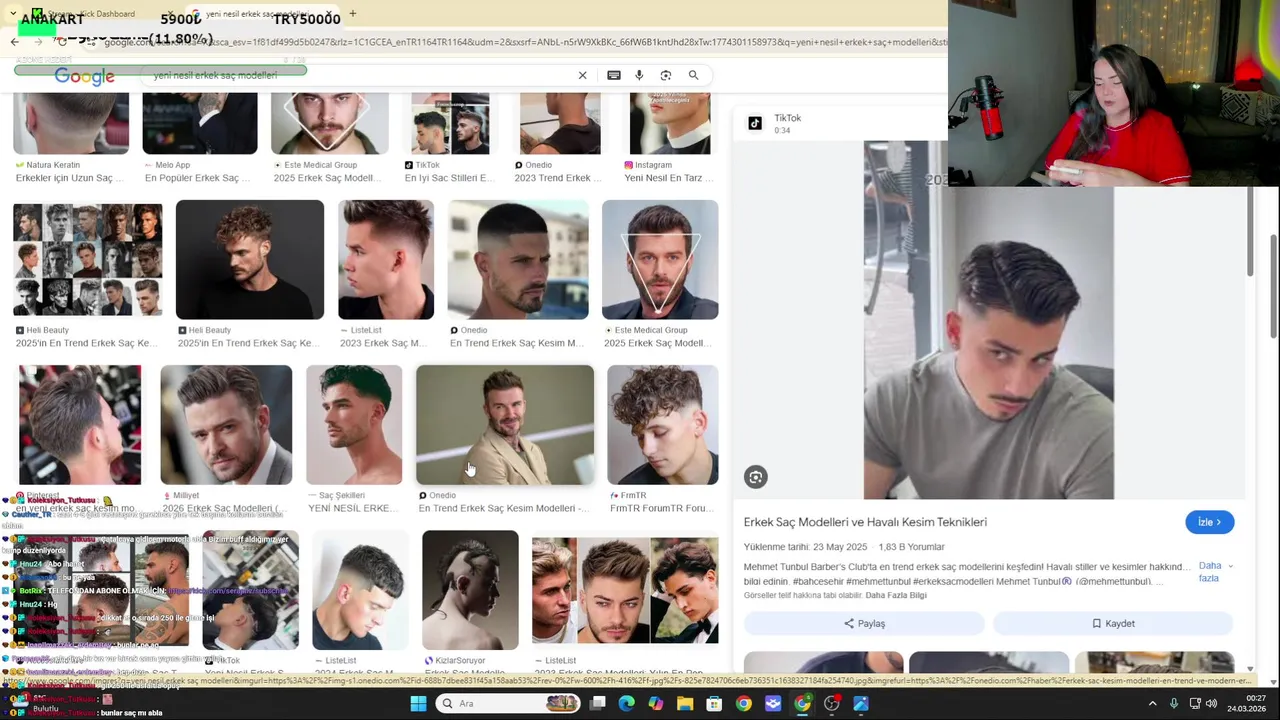Open the Milliyet 2026 Erkek Saç thumbnail
Image resolution: width=1280 pixels, height=720 pixels.
pyautogui.click(x=226, y=425)
